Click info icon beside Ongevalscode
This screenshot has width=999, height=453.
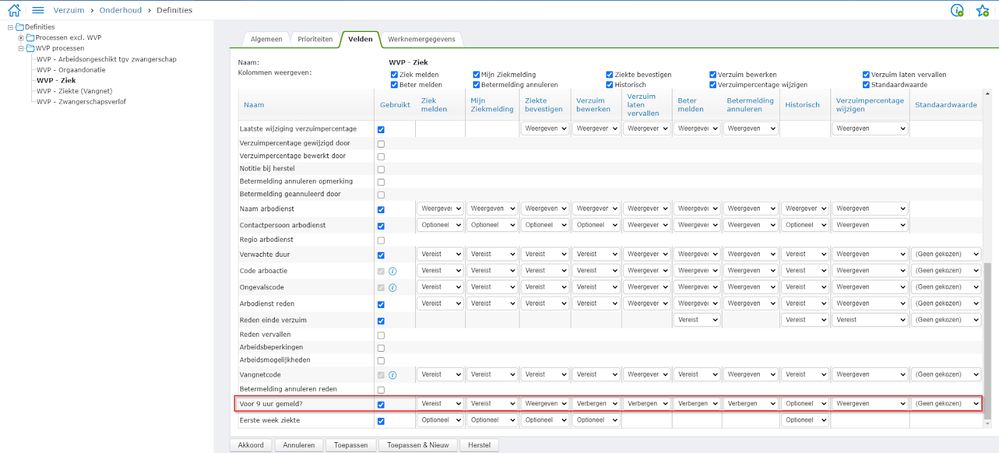[393, 288]
